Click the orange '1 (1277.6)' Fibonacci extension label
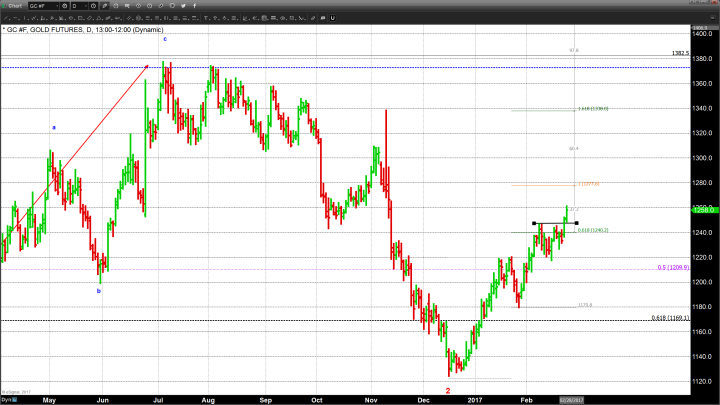The width and height of the screenshot is (720, 405). pos(589,184)
